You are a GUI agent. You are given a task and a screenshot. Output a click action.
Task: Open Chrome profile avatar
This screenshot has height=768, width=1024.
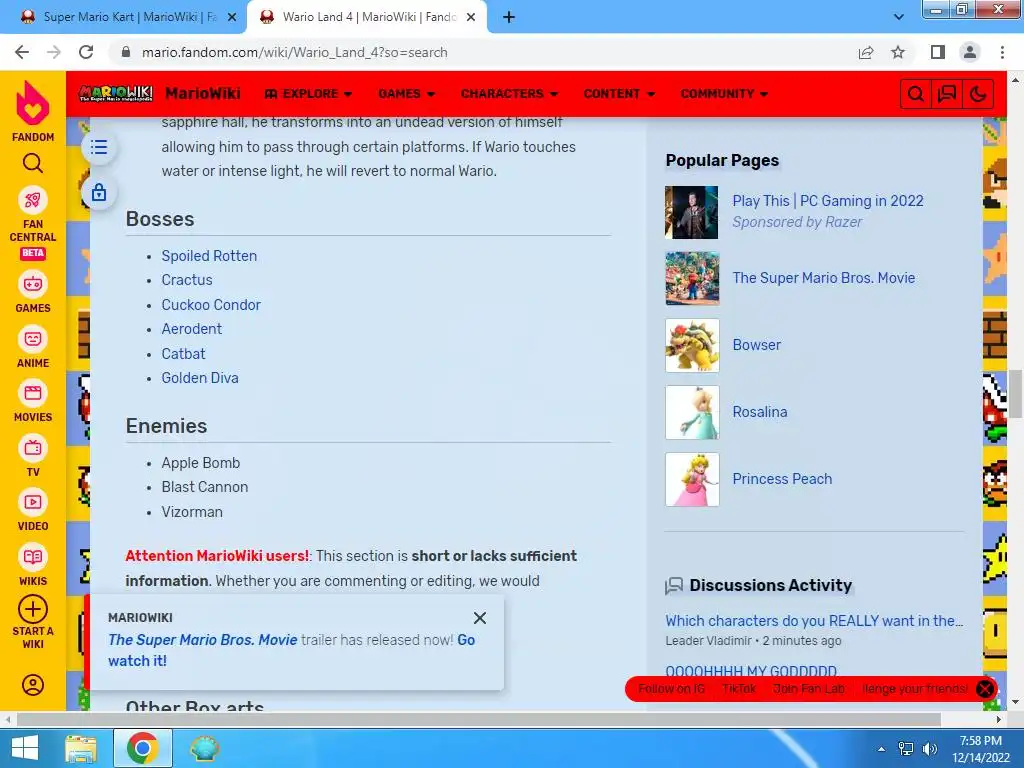pos(970,52)
